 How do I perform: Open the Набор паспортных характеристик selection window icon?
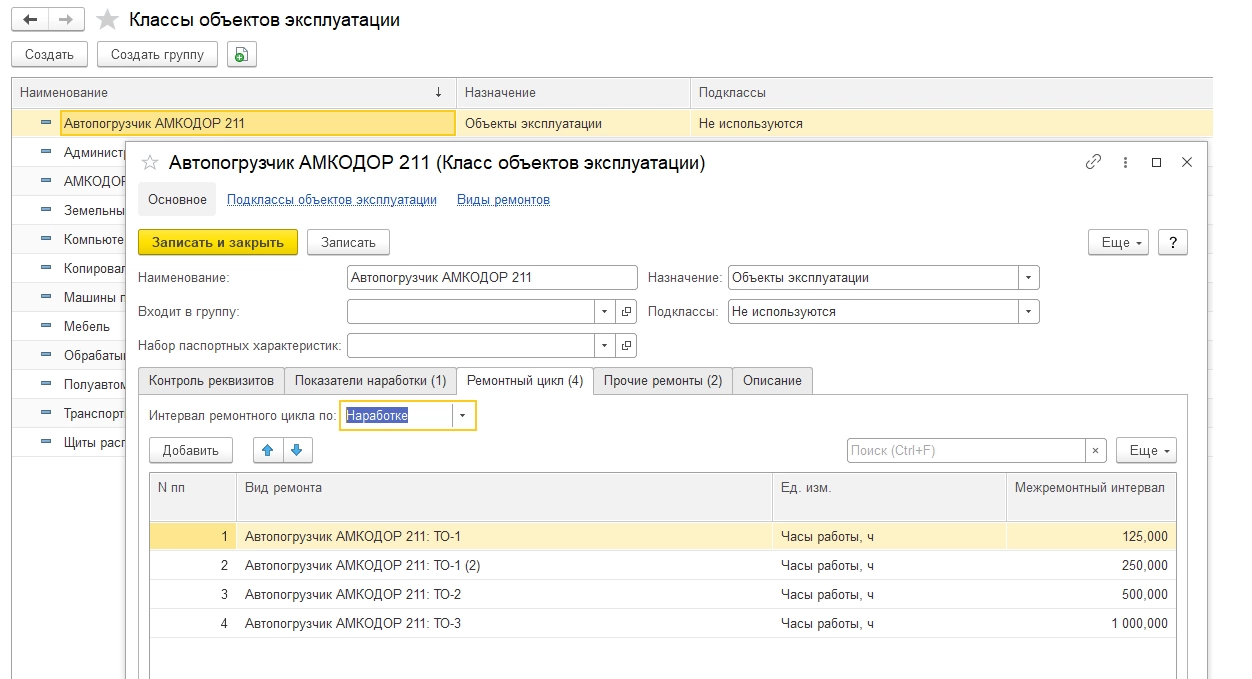click(626, 346)
